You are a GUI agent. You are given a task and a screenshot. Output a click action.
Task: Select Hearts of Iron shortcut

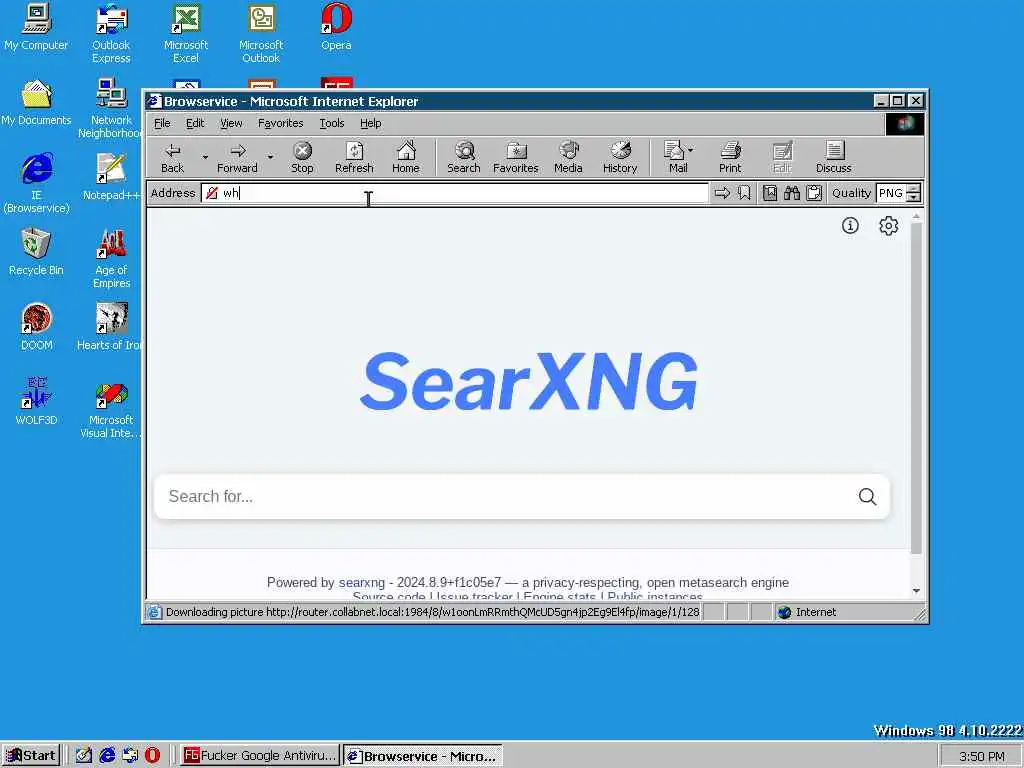(110, 328)
